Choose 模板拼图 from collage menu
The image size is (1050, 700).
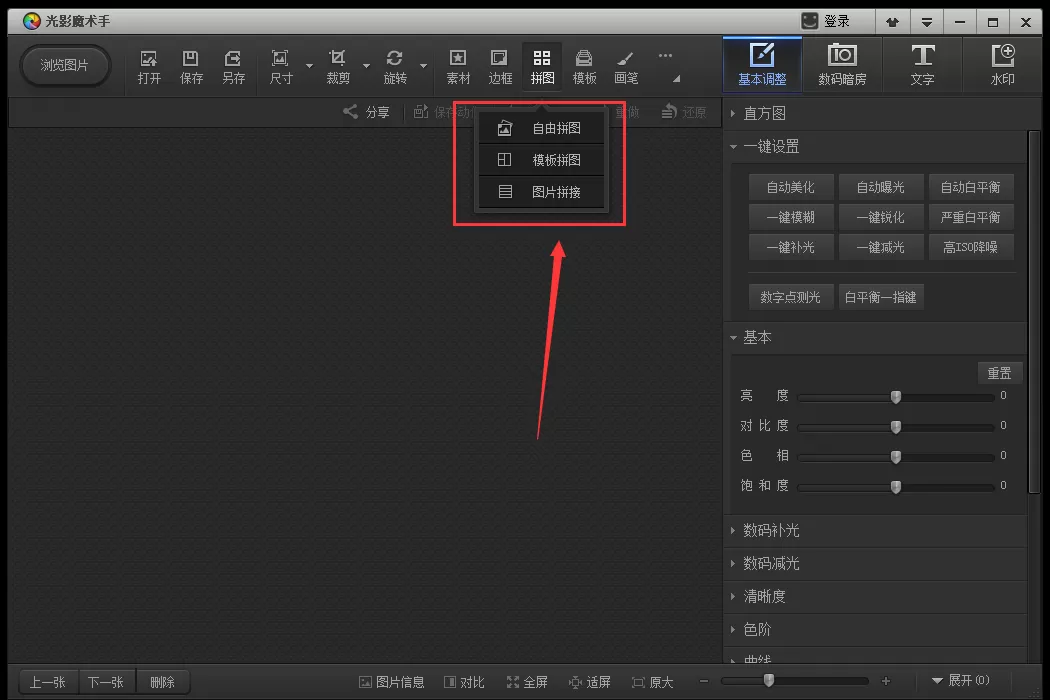click(x=541, y=160)
